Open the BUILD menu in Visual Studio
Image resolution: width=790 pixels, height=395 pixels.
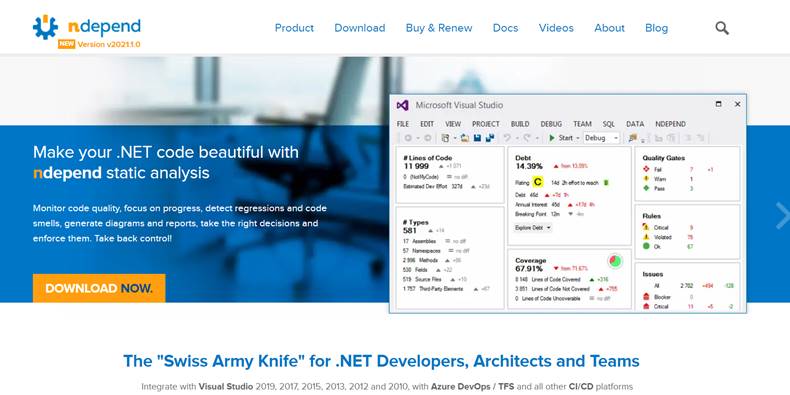(520, 124)
